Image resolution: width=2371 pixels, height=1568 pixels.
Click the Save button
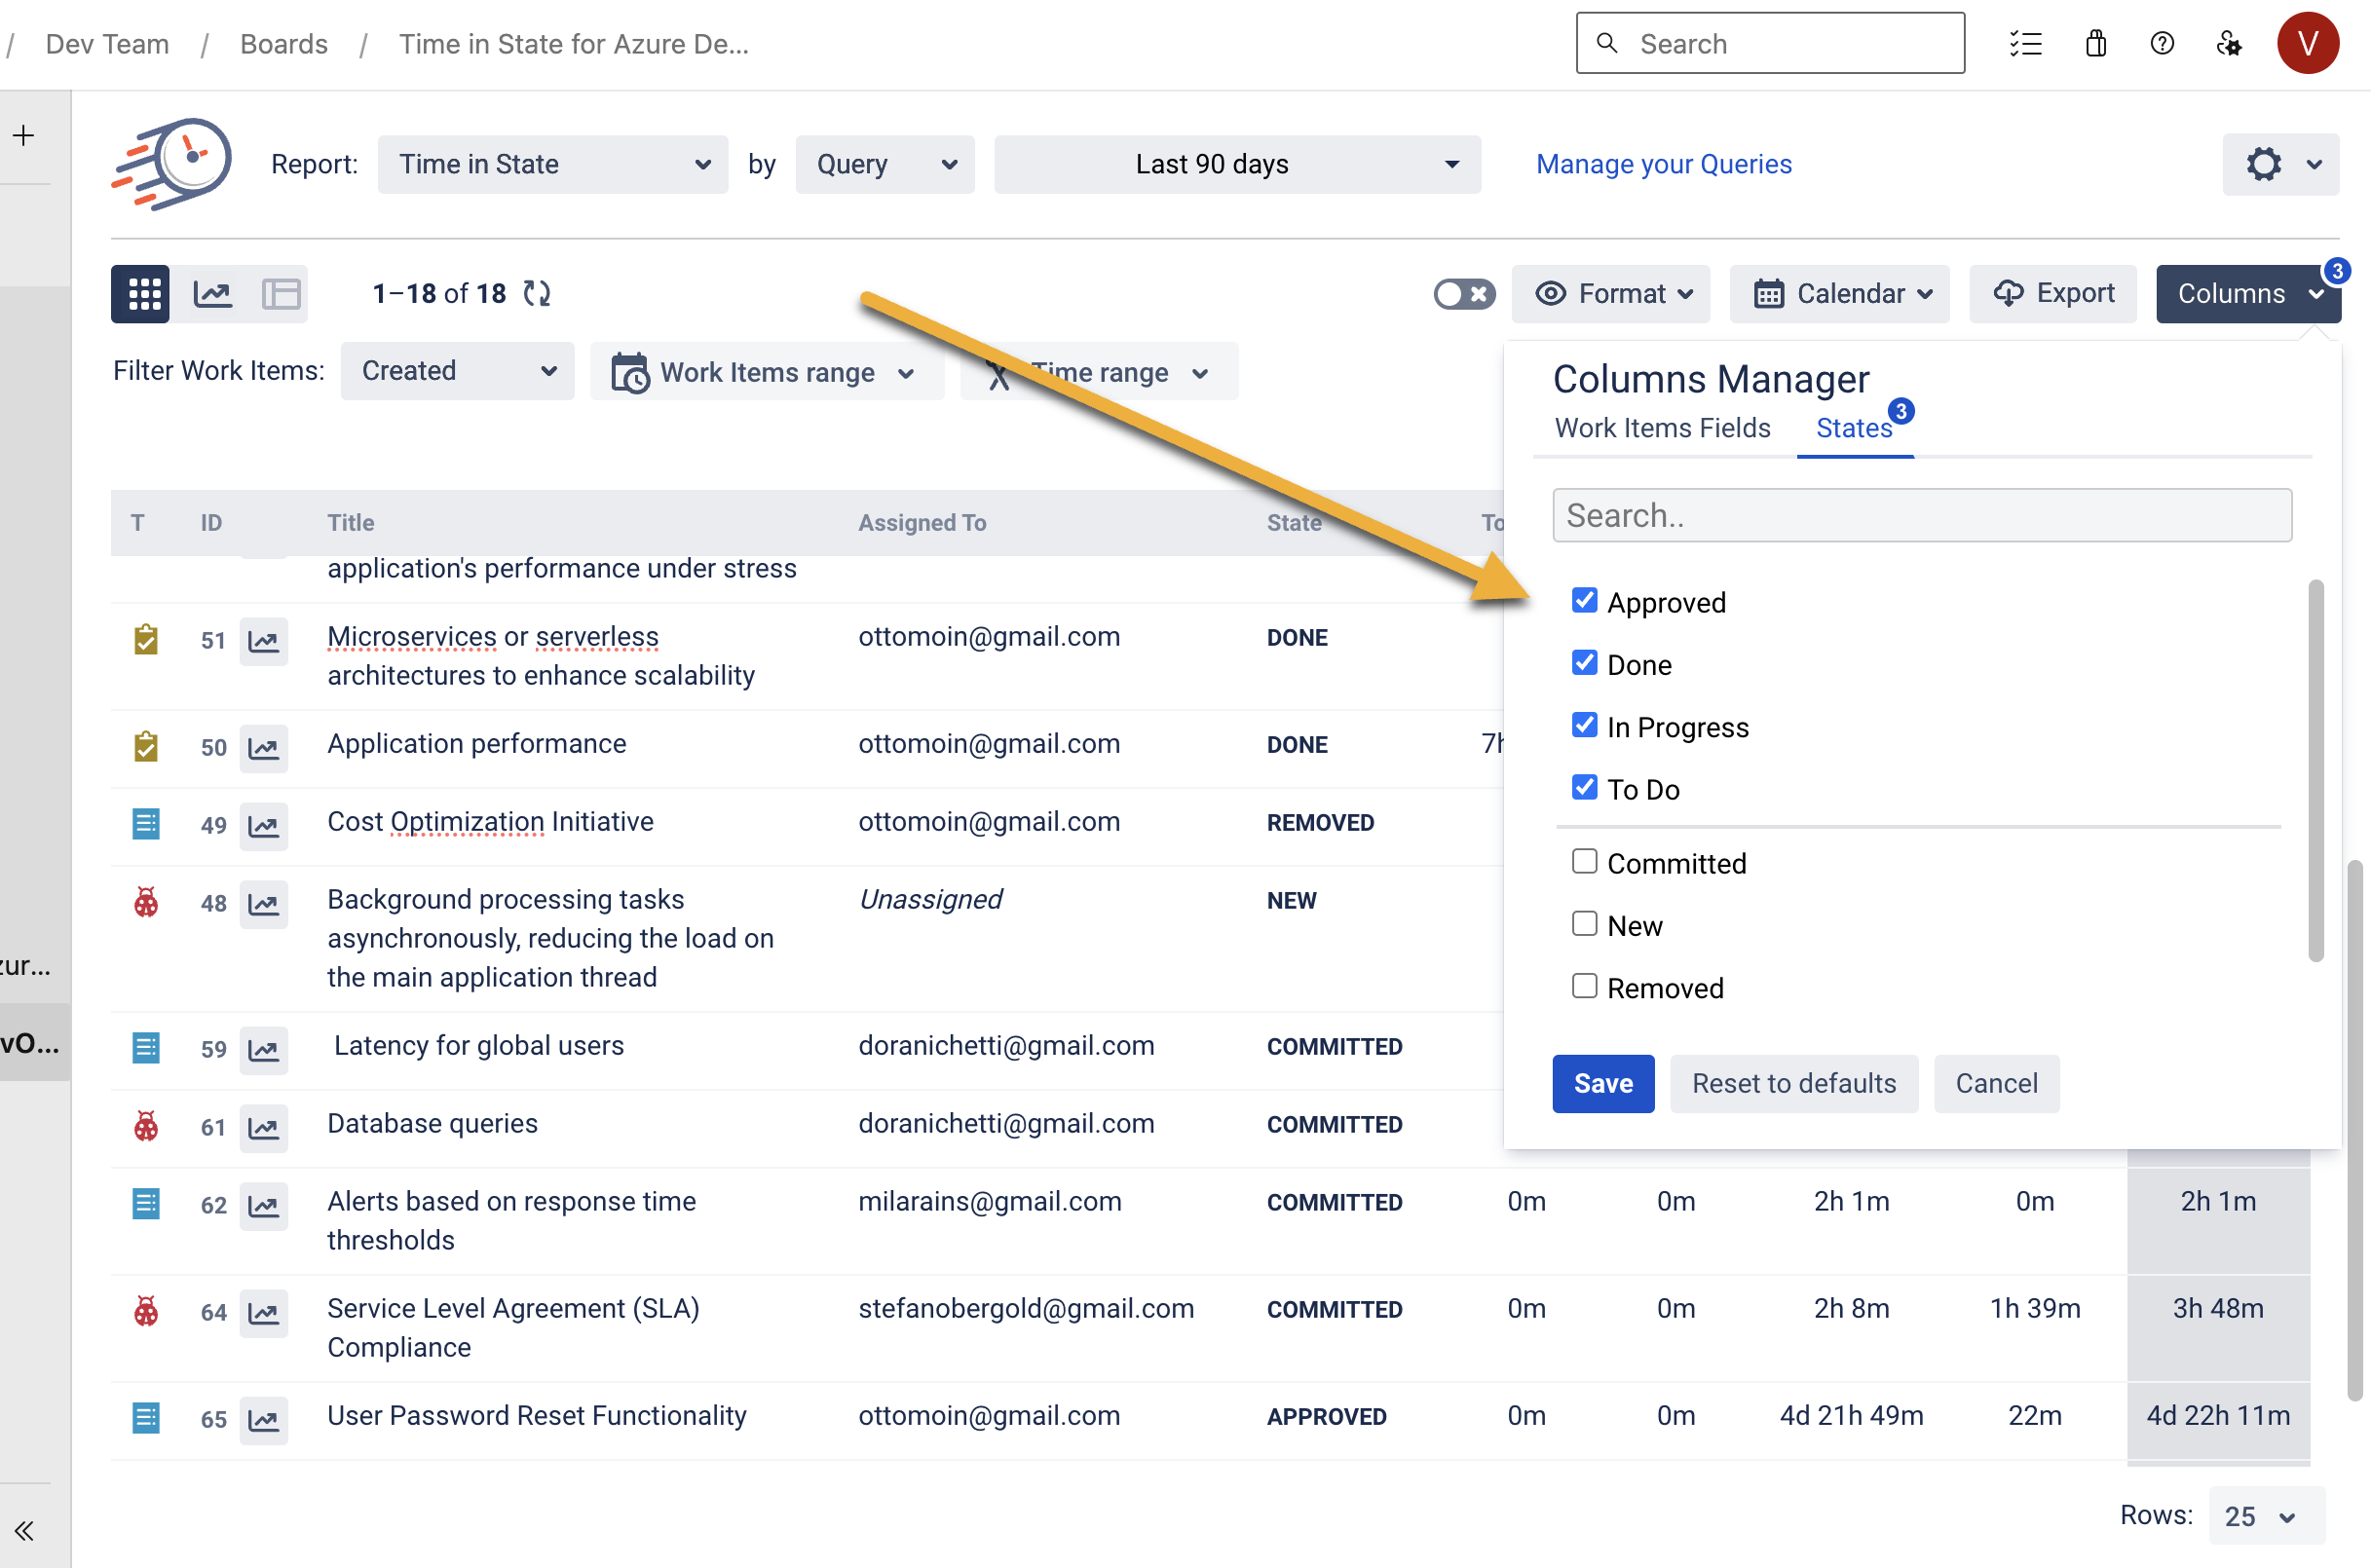(x=1602, y=1083)
